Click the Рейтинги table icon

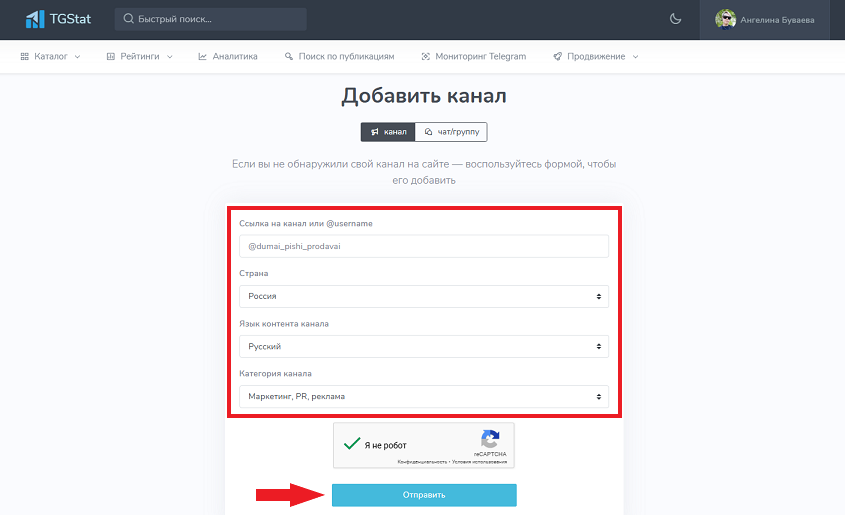point(110,57)
